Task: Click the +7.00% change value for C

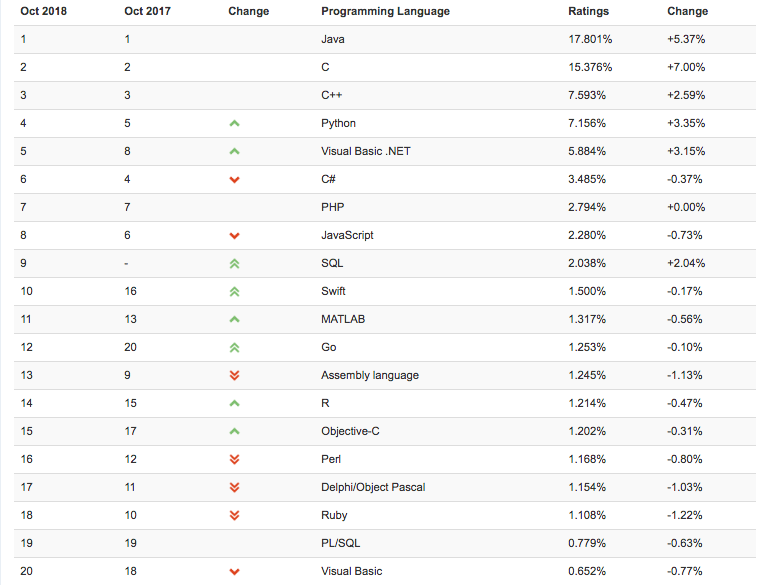Action: 686,67
